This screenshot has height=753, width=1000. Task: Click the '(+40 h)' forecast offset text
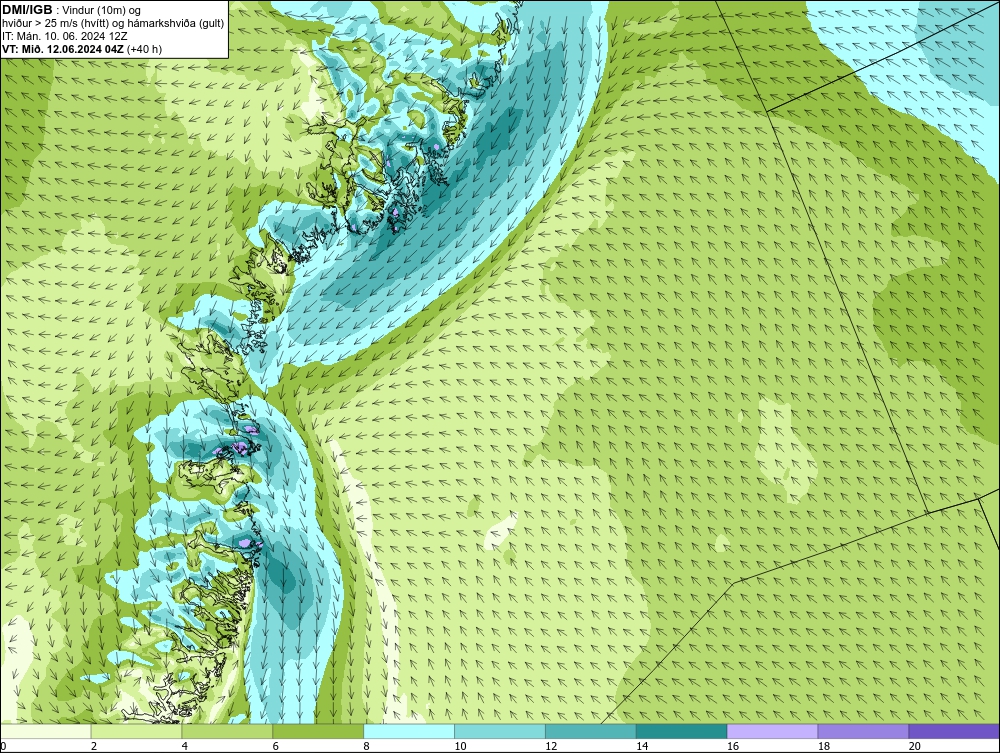point(145,49)
